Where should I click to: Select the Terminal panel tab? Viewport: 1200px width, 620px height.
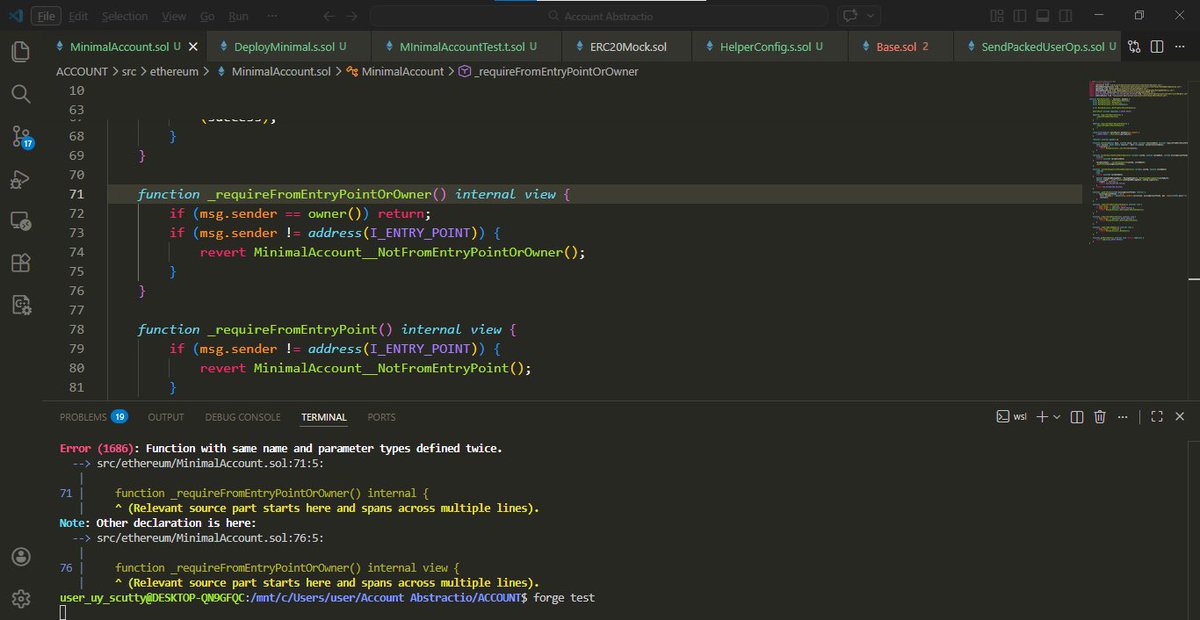[324, 417]
